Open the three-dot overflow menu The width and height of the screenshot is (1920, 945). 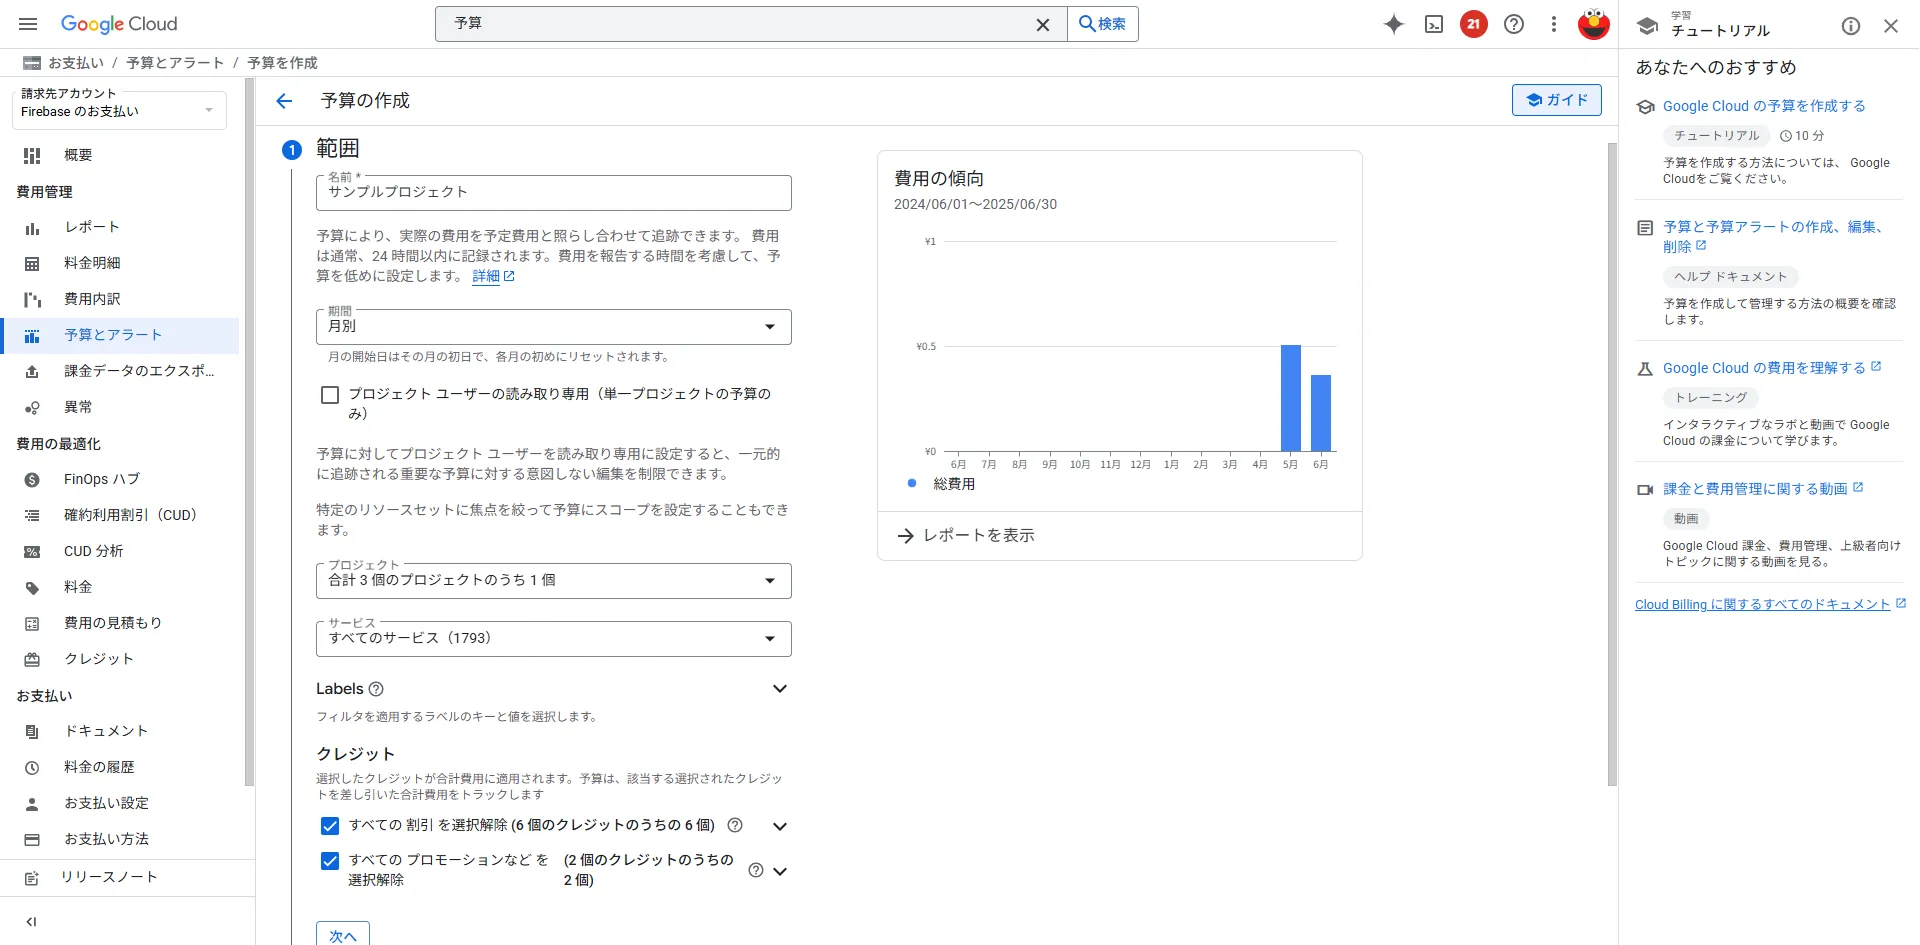point(1553,24)
